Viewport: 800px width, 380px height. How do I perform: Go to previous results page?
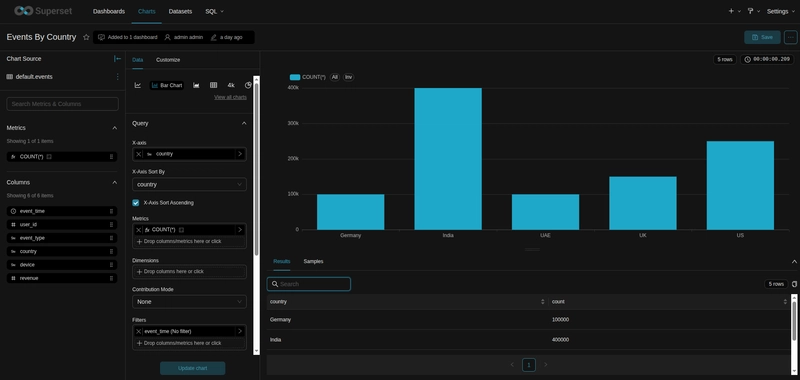pyautogui.click(x=512, y=365)
